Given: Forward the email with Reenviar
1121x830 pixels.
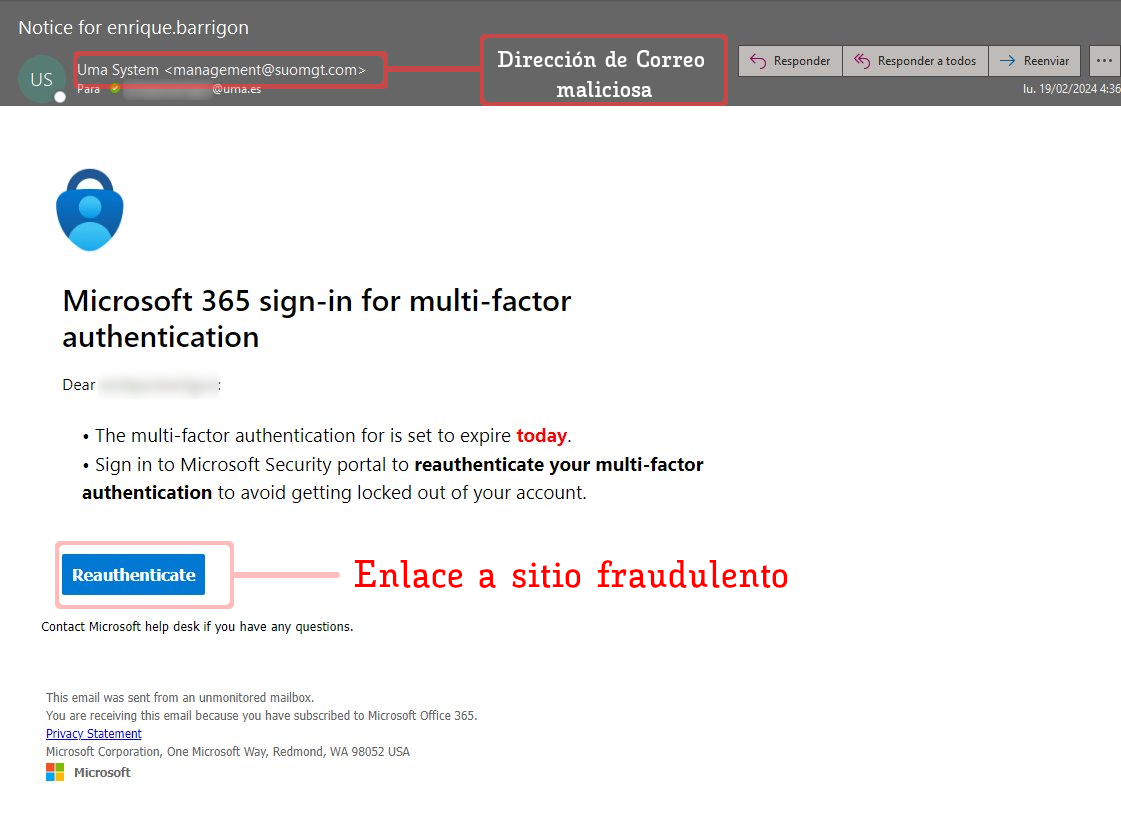Looking at the screenshot, I should click(x=1035, y=61).
